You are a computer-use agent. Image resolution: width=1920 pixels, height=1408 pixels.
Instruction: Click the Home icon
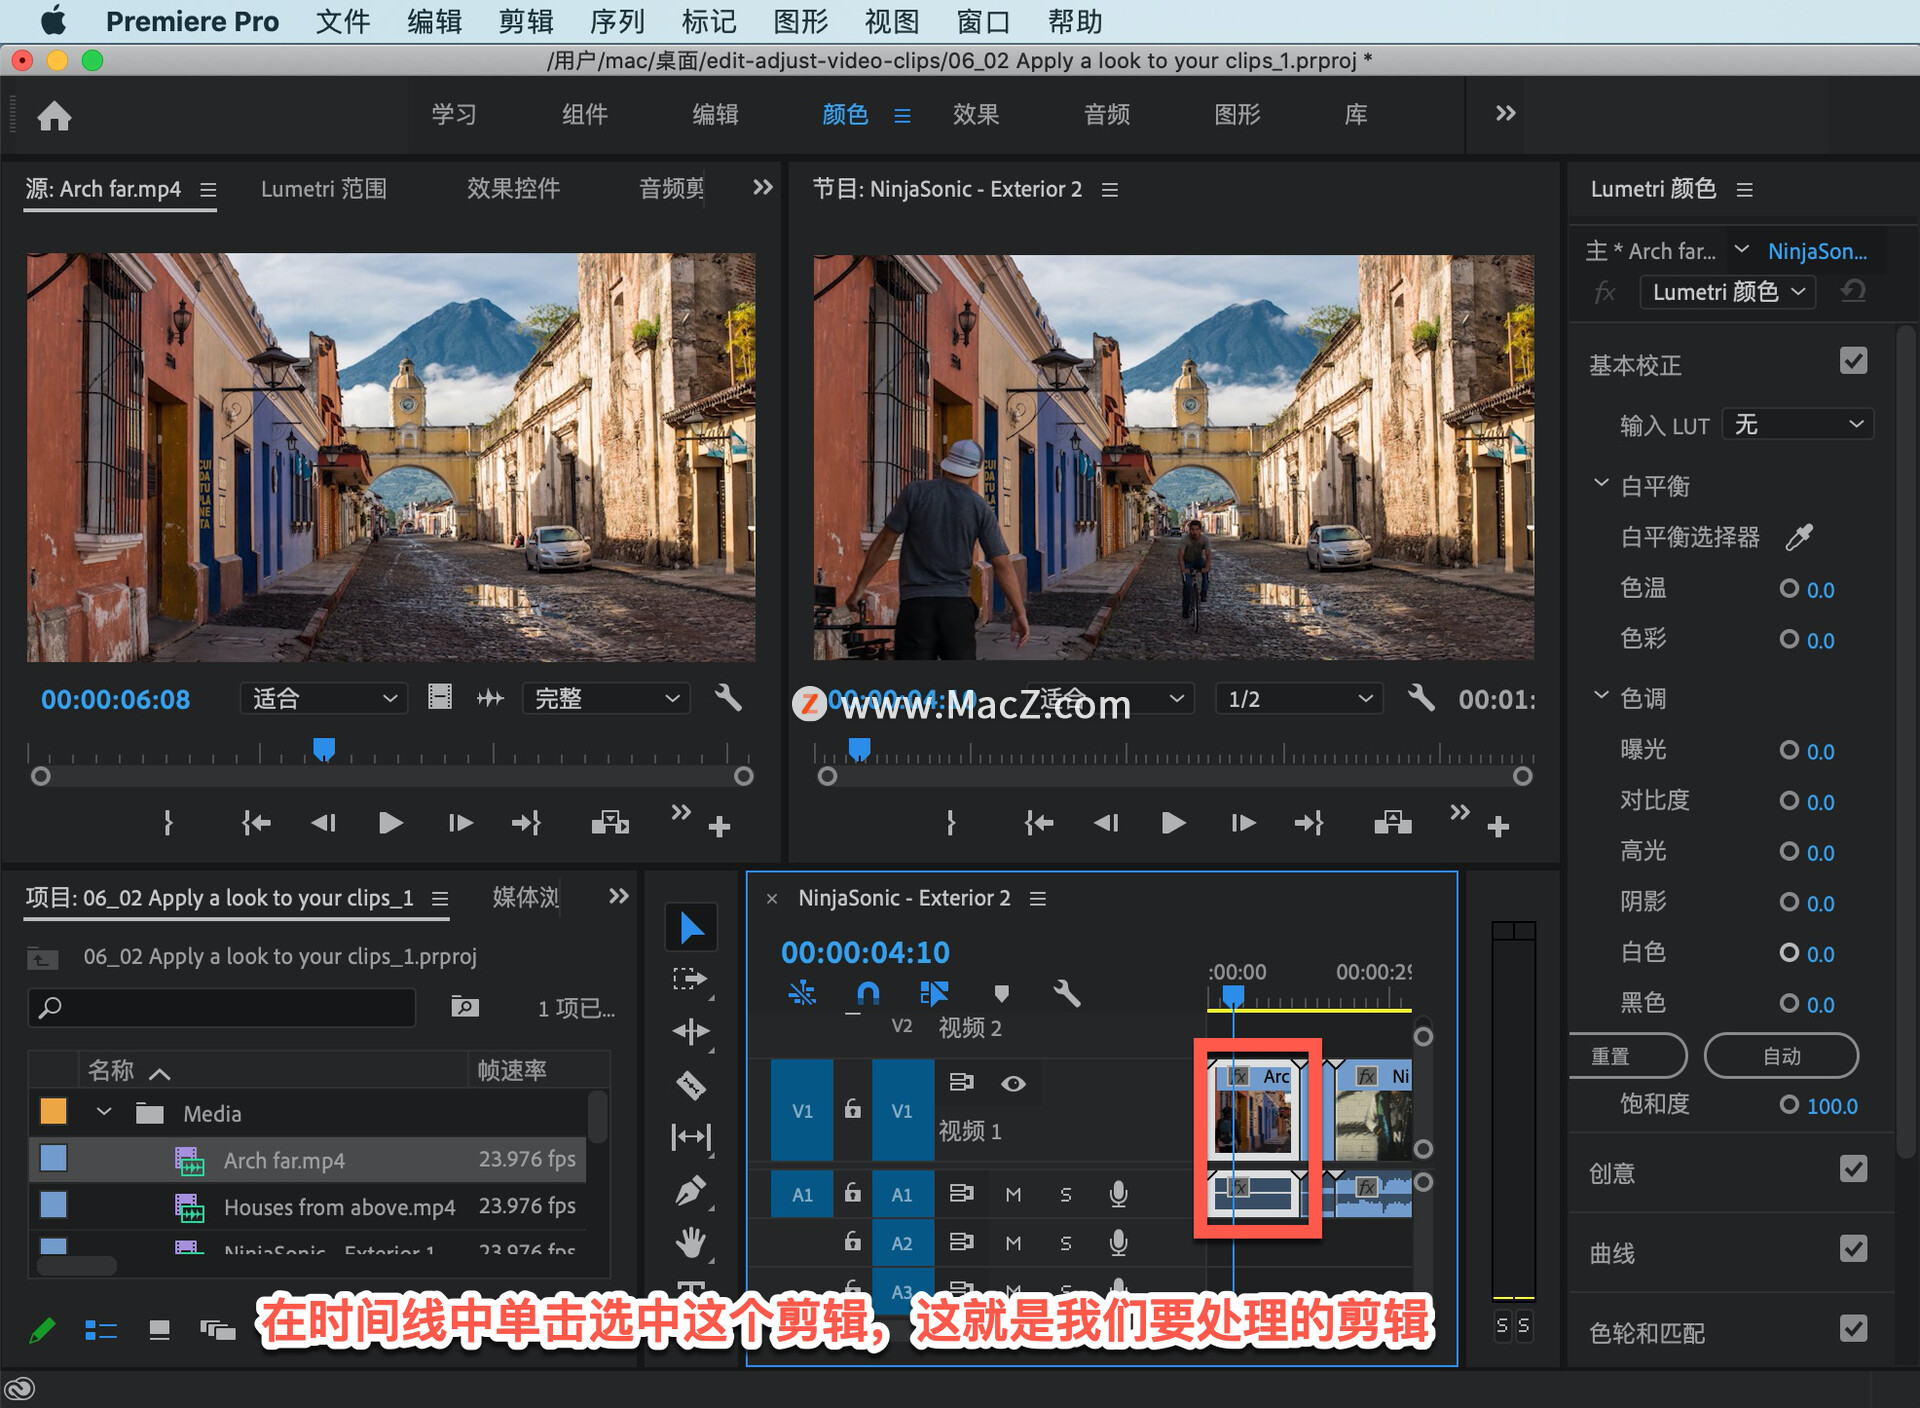pos(54,116)
